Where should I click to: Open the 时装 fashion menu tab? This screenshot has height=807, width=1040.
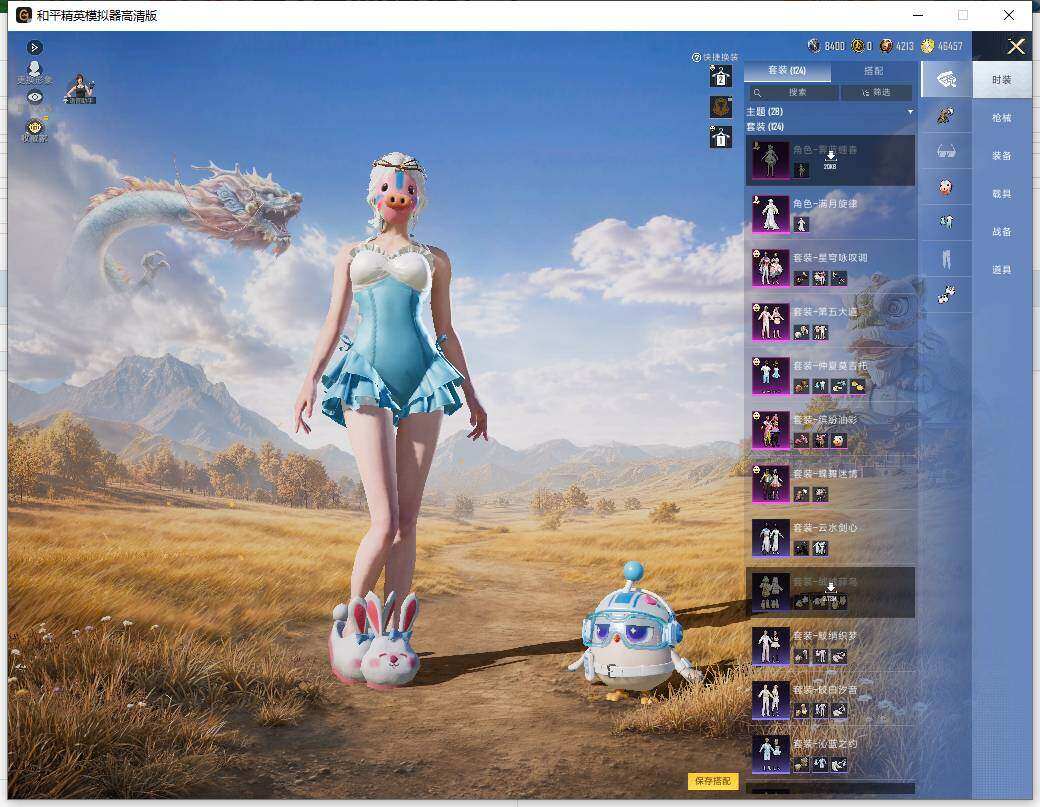1002,80
